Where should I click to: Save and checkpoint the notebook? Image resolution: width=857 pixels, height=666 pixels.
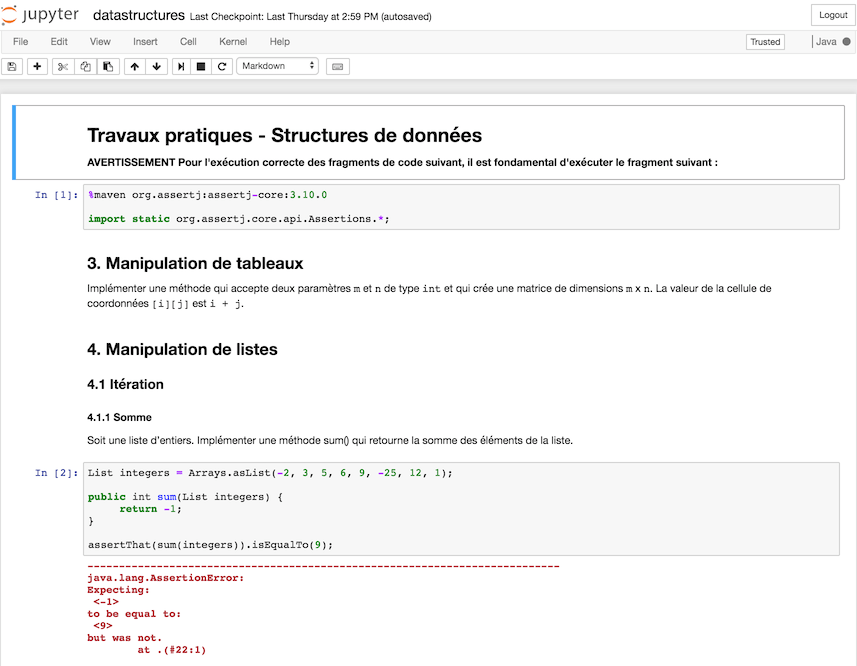click(11, 66)
